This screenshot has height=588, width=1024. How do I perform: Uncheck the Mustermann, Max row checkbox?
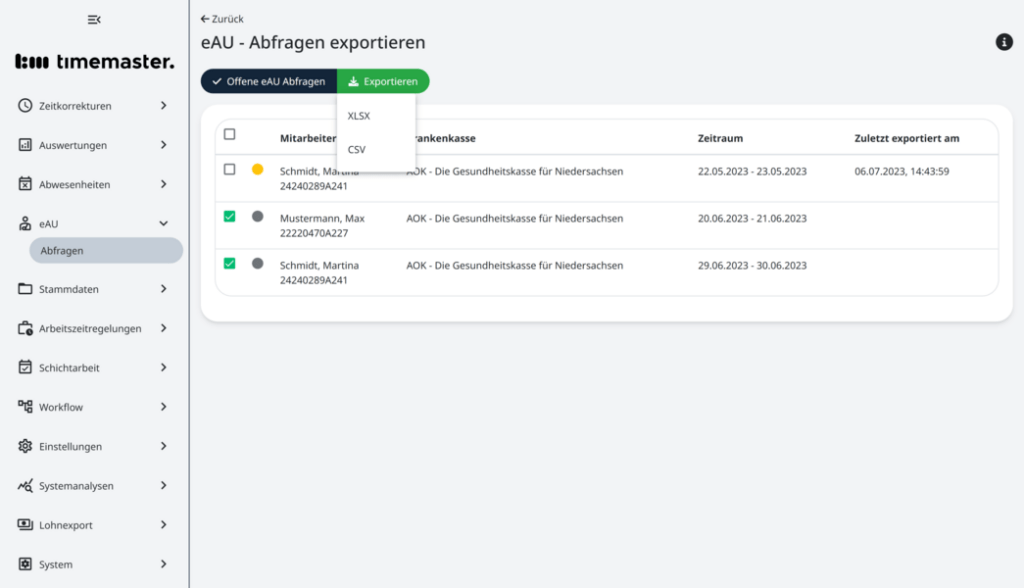[229, 218]
